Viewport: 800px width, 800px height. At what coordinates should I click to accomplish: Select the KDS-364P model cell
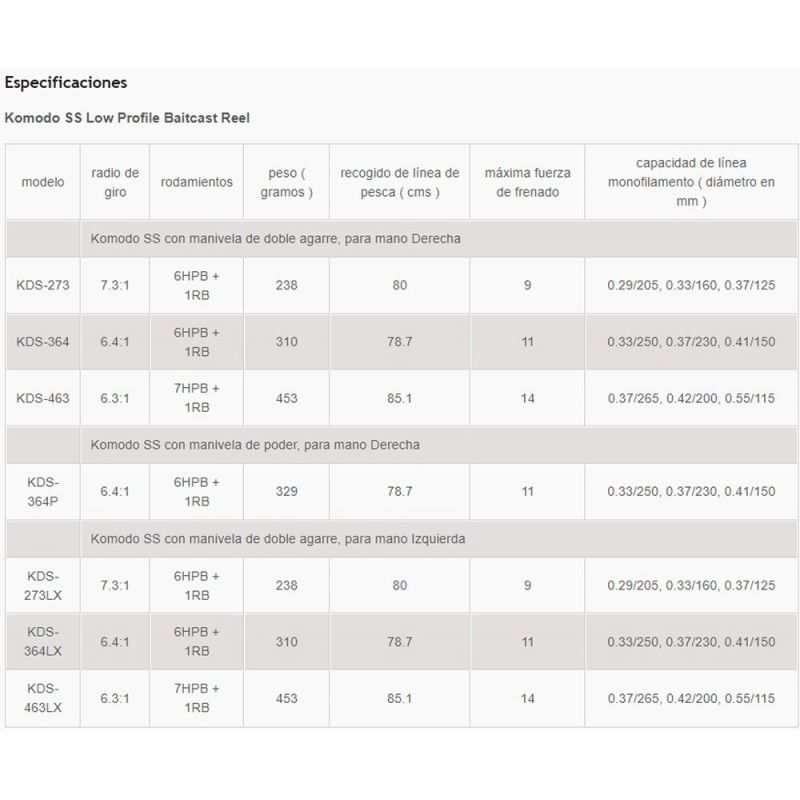point(43,491)
